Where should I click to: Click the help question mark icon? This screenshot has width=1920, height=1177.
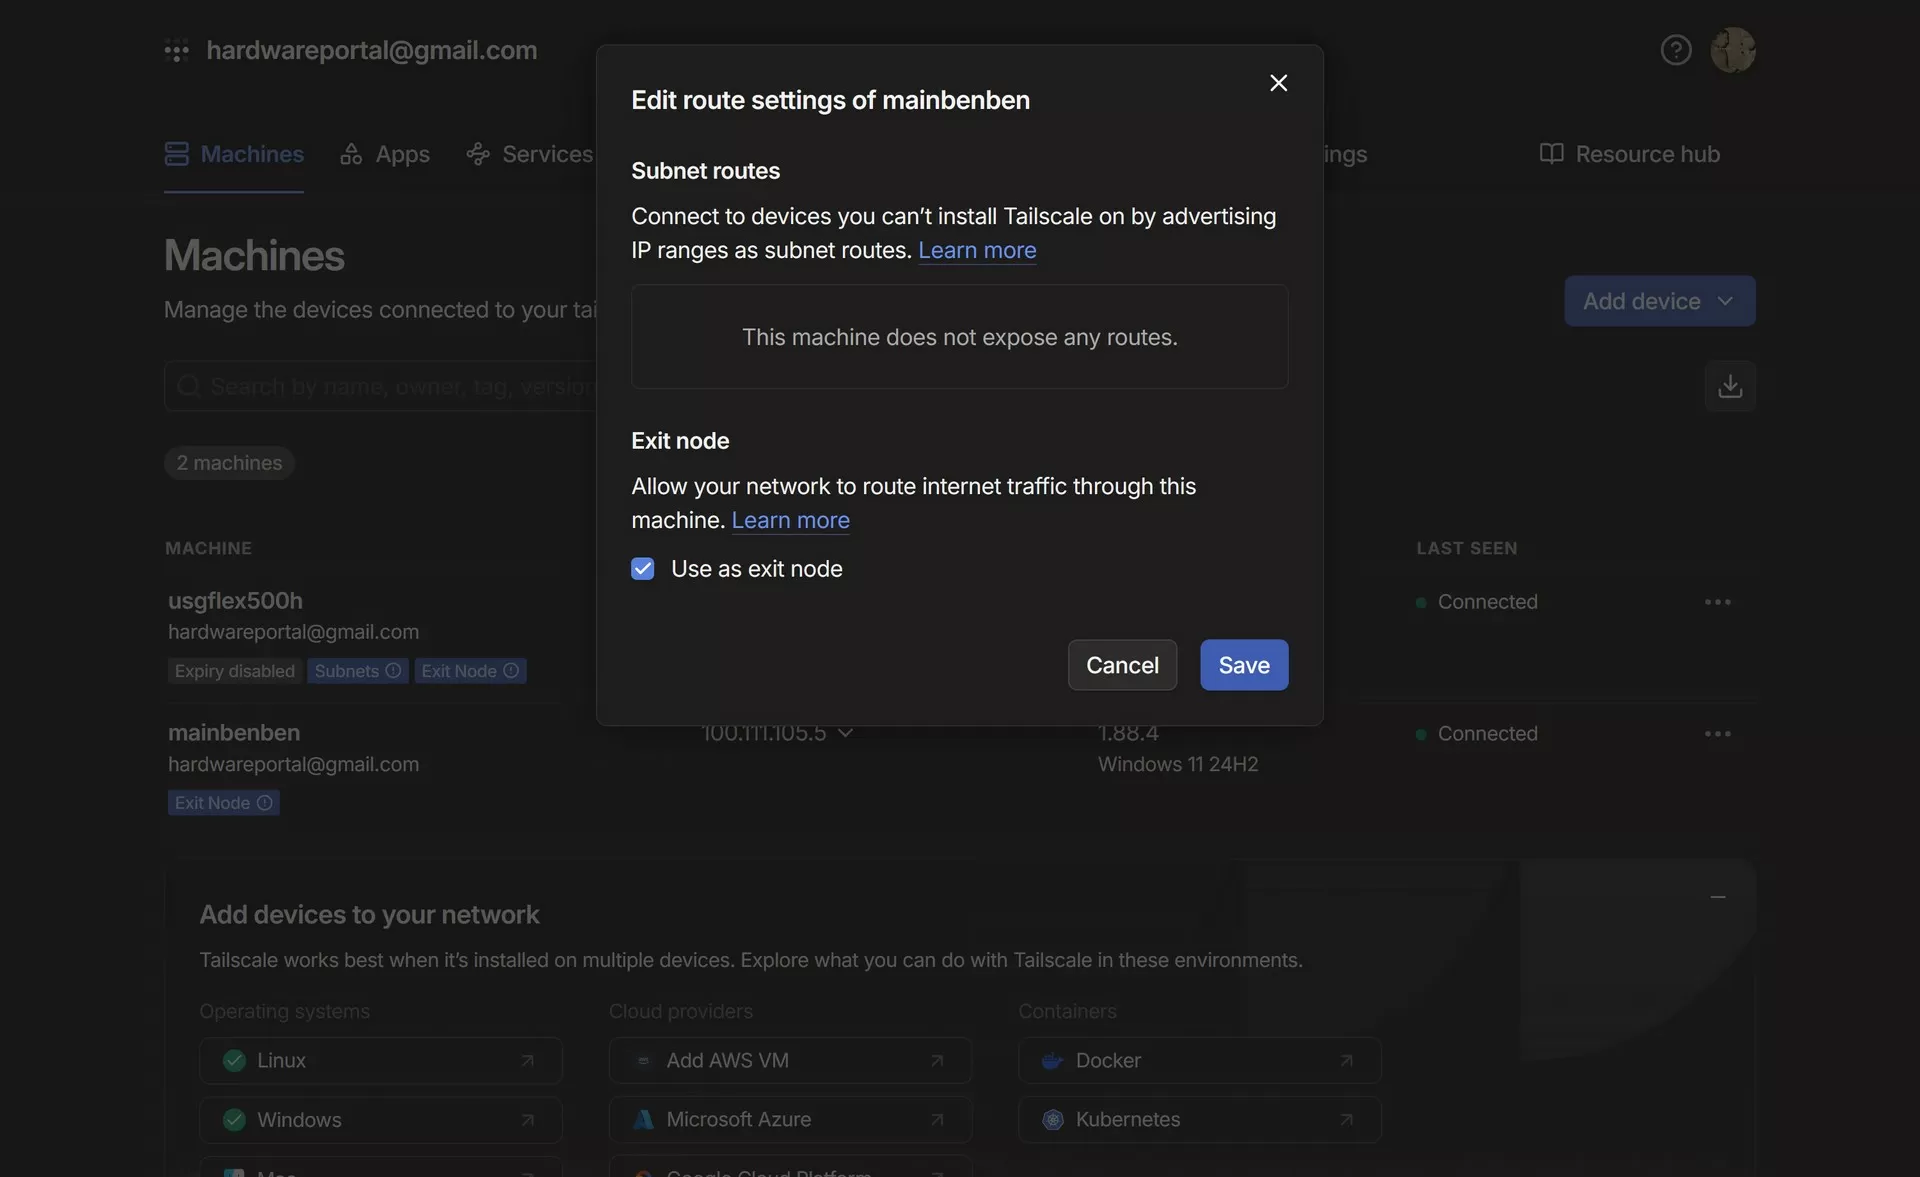1676,50
